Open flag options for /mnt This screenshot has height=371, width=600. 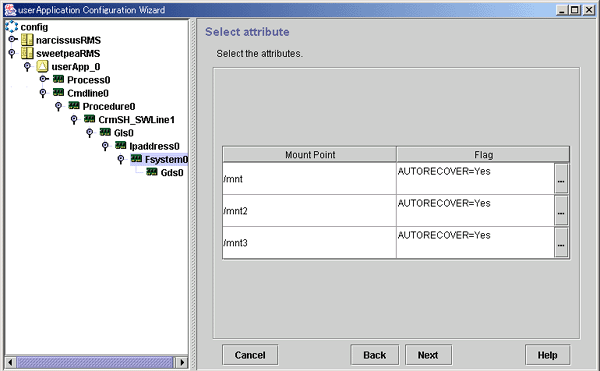tap(561, 179)
